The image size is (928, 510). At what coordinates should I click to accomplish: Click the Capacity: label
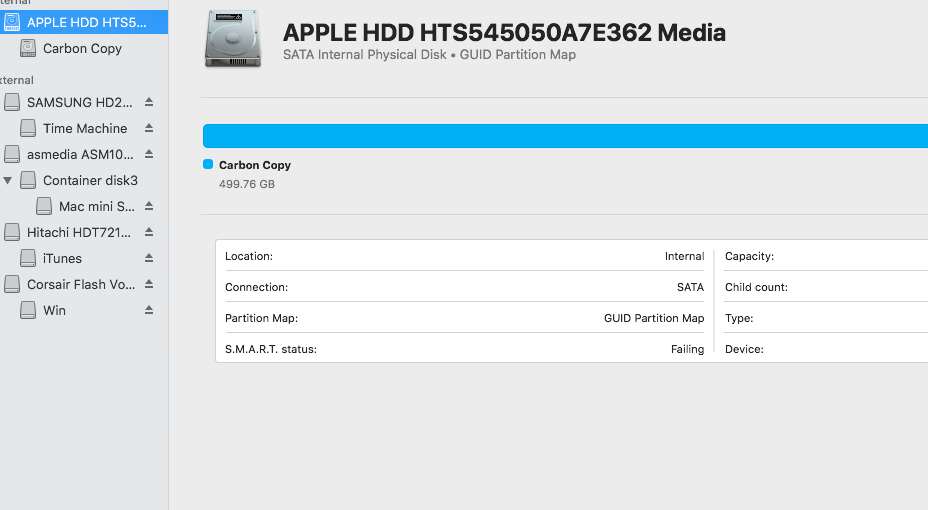pos(749,256)
